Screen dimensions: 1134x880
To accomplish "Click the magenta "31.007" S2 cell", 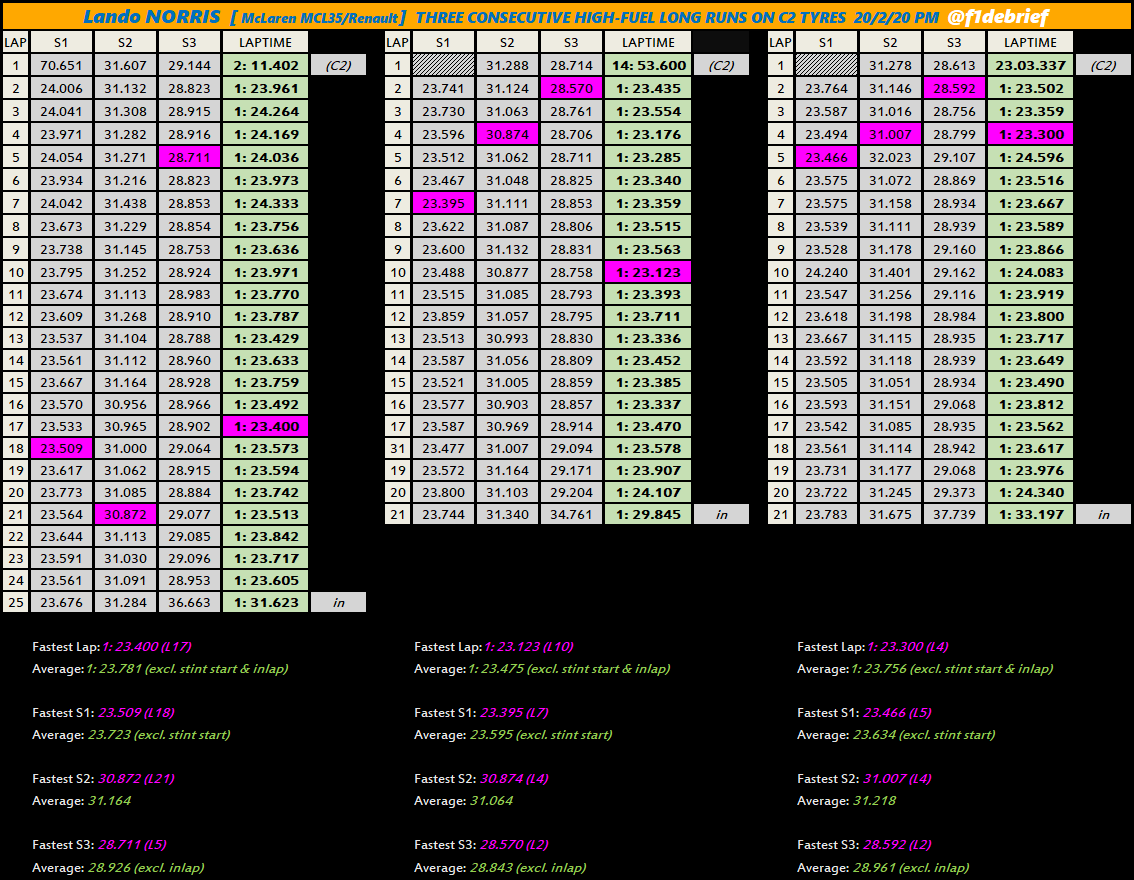I will pyautogui.click(x=890, y=134).
